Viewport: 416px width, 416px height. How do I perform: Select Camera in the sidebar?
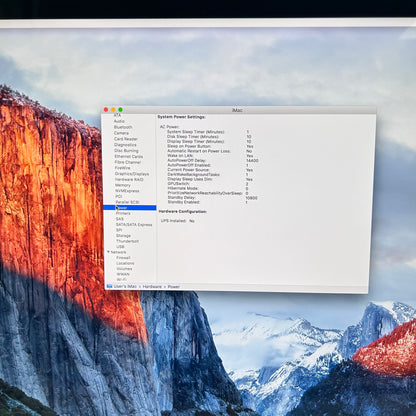(121, 133)
